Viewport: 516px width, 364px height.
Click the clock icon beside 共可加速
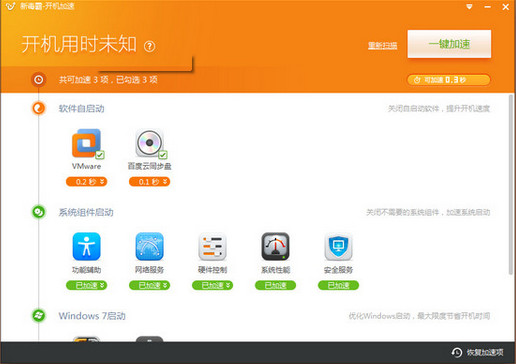click(x=39, y=80)
